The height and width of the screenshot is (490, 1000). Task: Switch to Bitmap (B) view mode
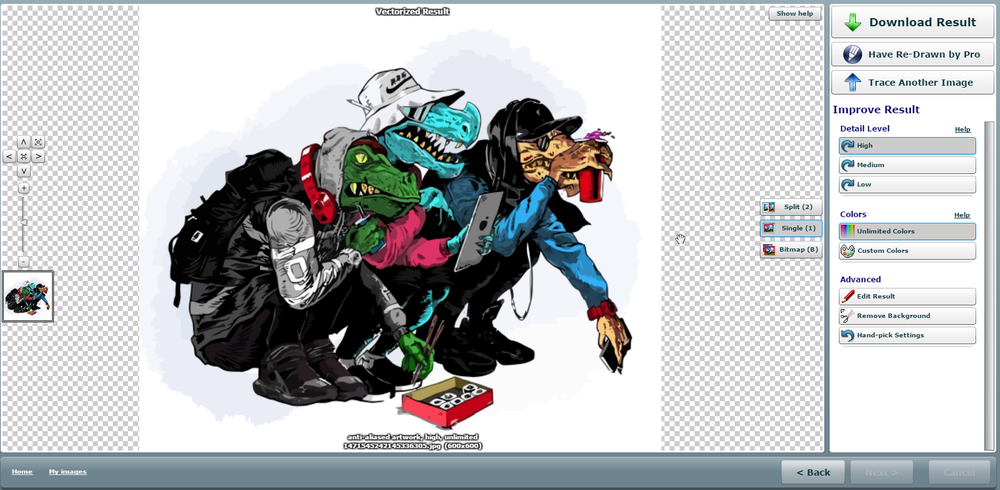(791, 250)
